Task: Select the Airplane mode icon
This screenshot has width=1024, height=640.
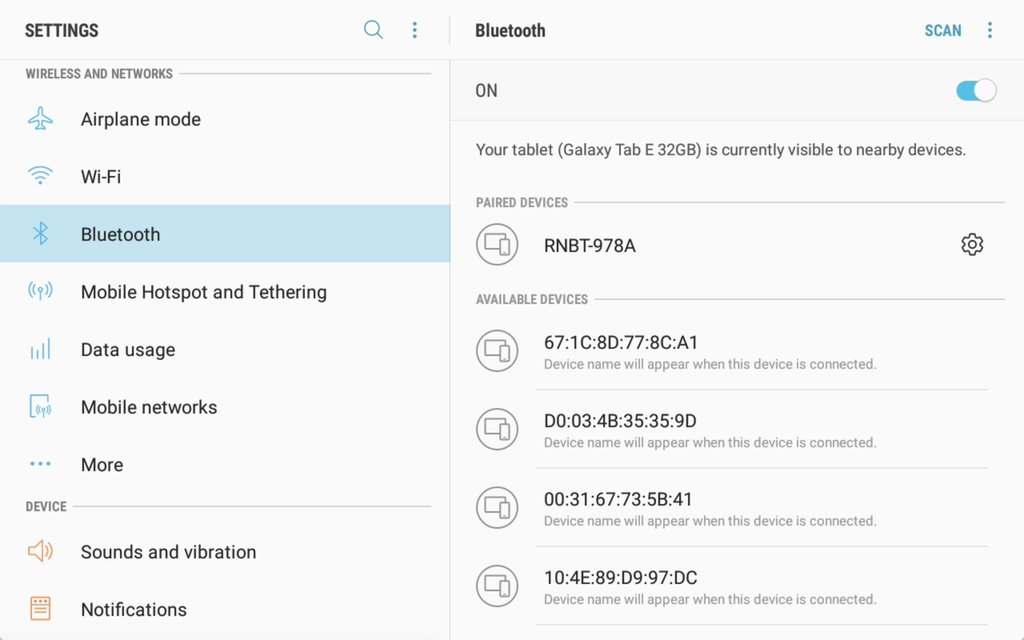Action: (x=40, y=118)
